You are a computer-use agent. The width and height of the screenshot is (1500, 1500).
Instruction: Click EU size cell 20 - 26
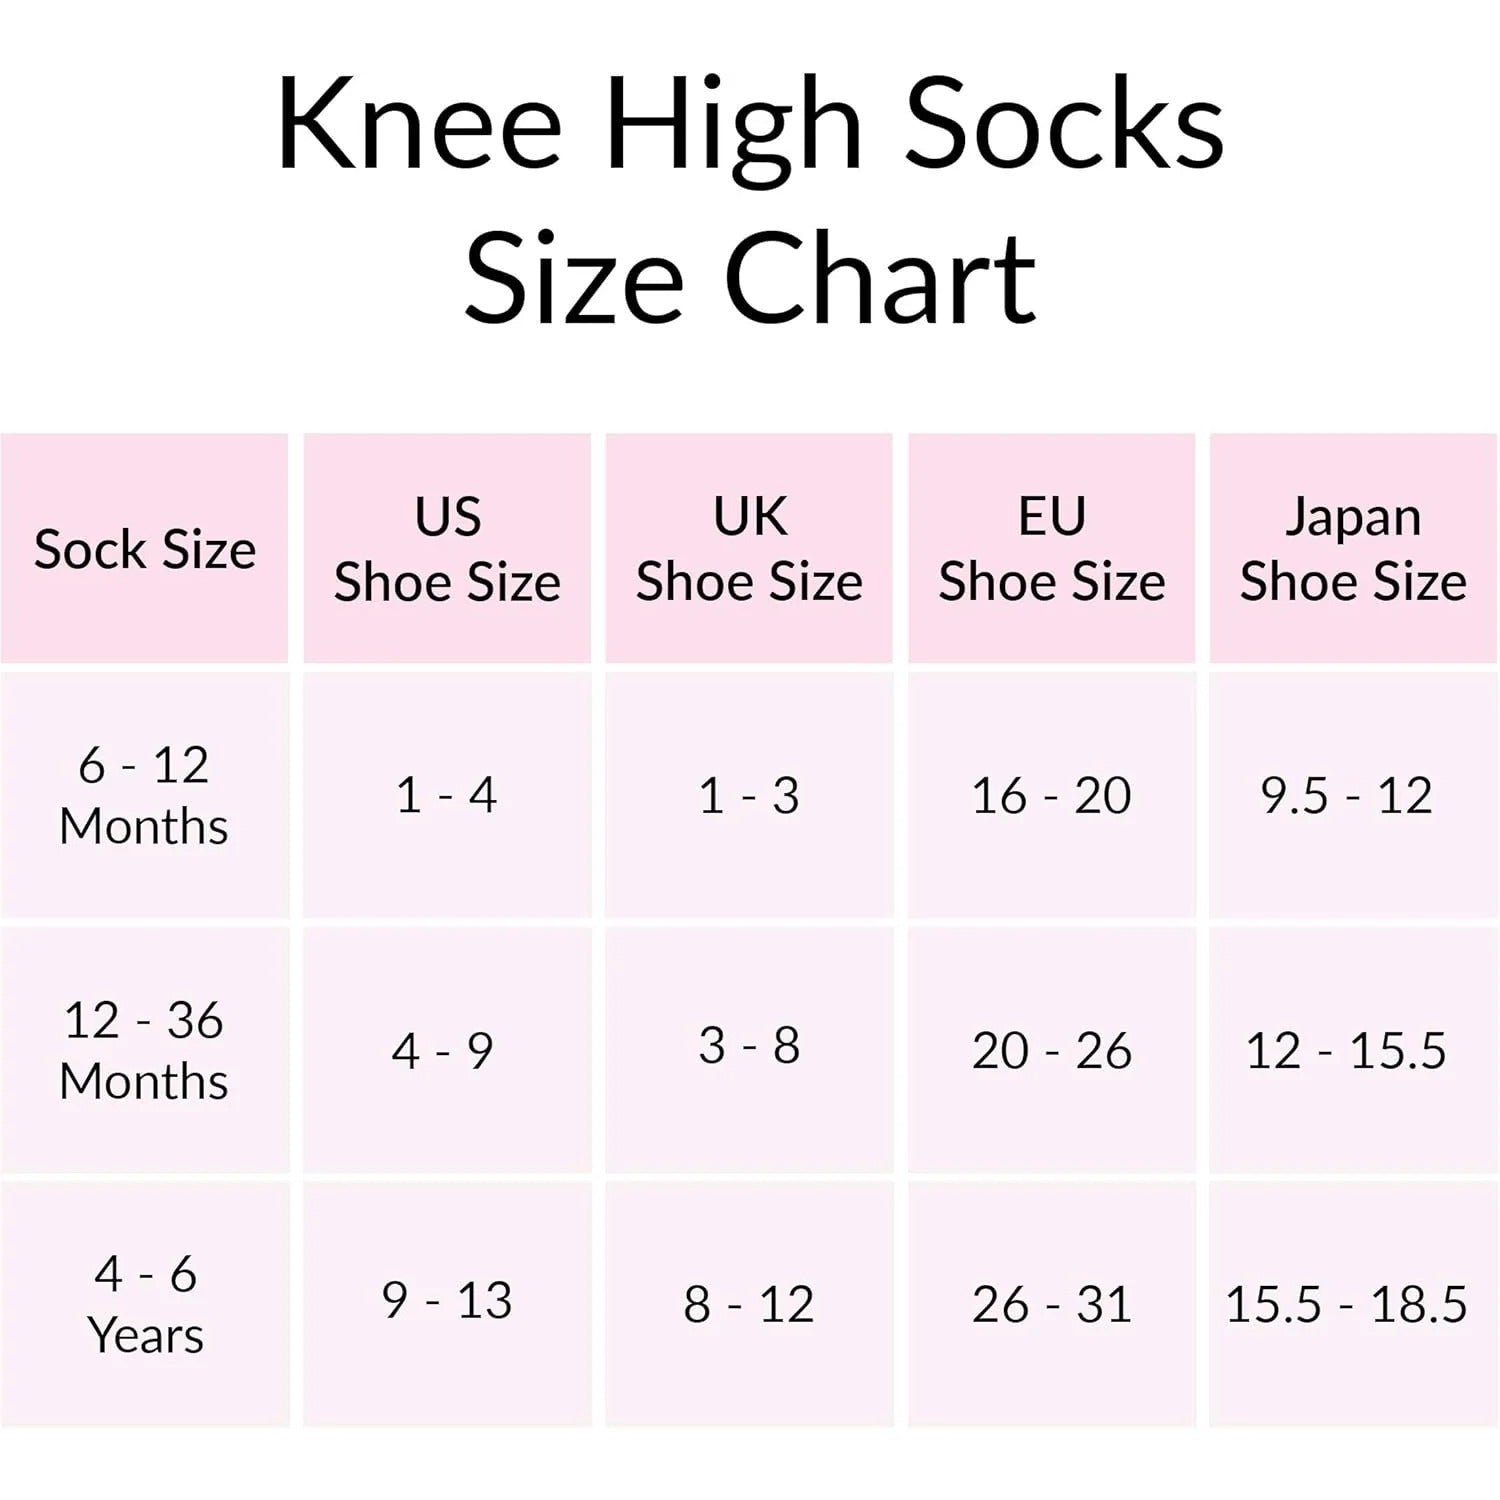[1051, 1051]
